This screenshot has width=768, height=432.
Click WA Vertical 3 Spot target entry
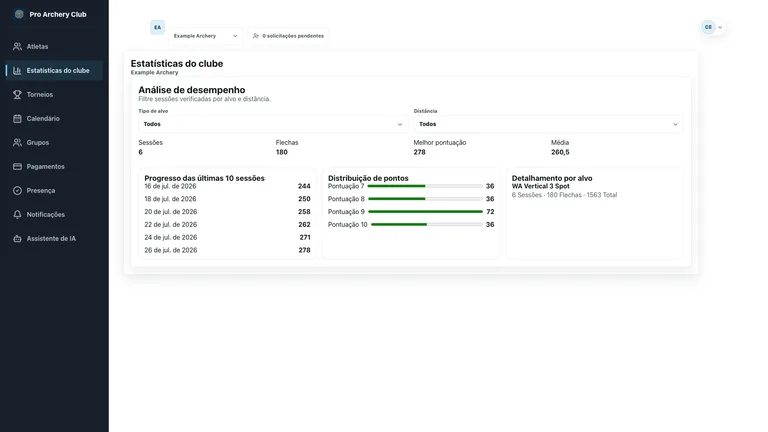click(x=541, y=186)
